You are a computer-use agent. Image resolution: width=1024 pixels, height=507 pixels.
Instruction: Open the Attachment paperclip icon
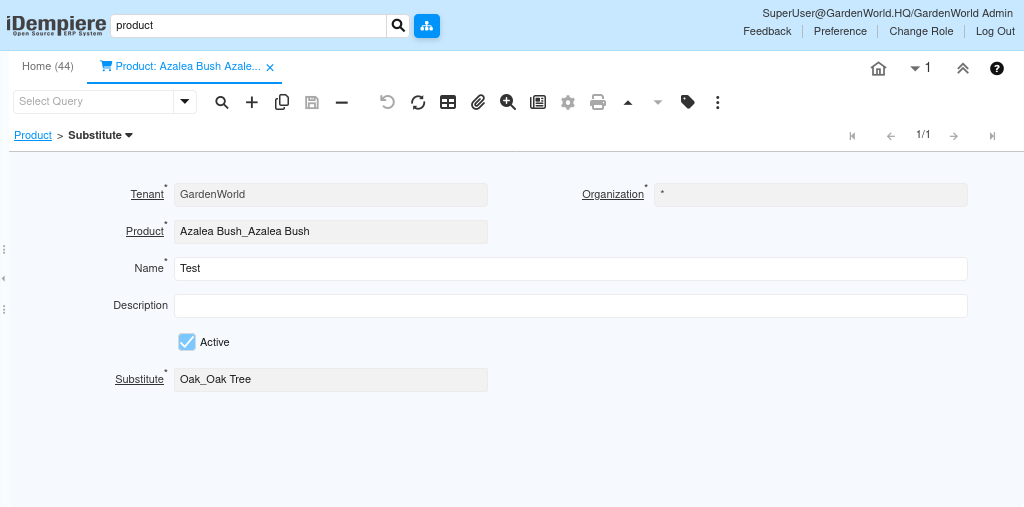coord(478,102)
